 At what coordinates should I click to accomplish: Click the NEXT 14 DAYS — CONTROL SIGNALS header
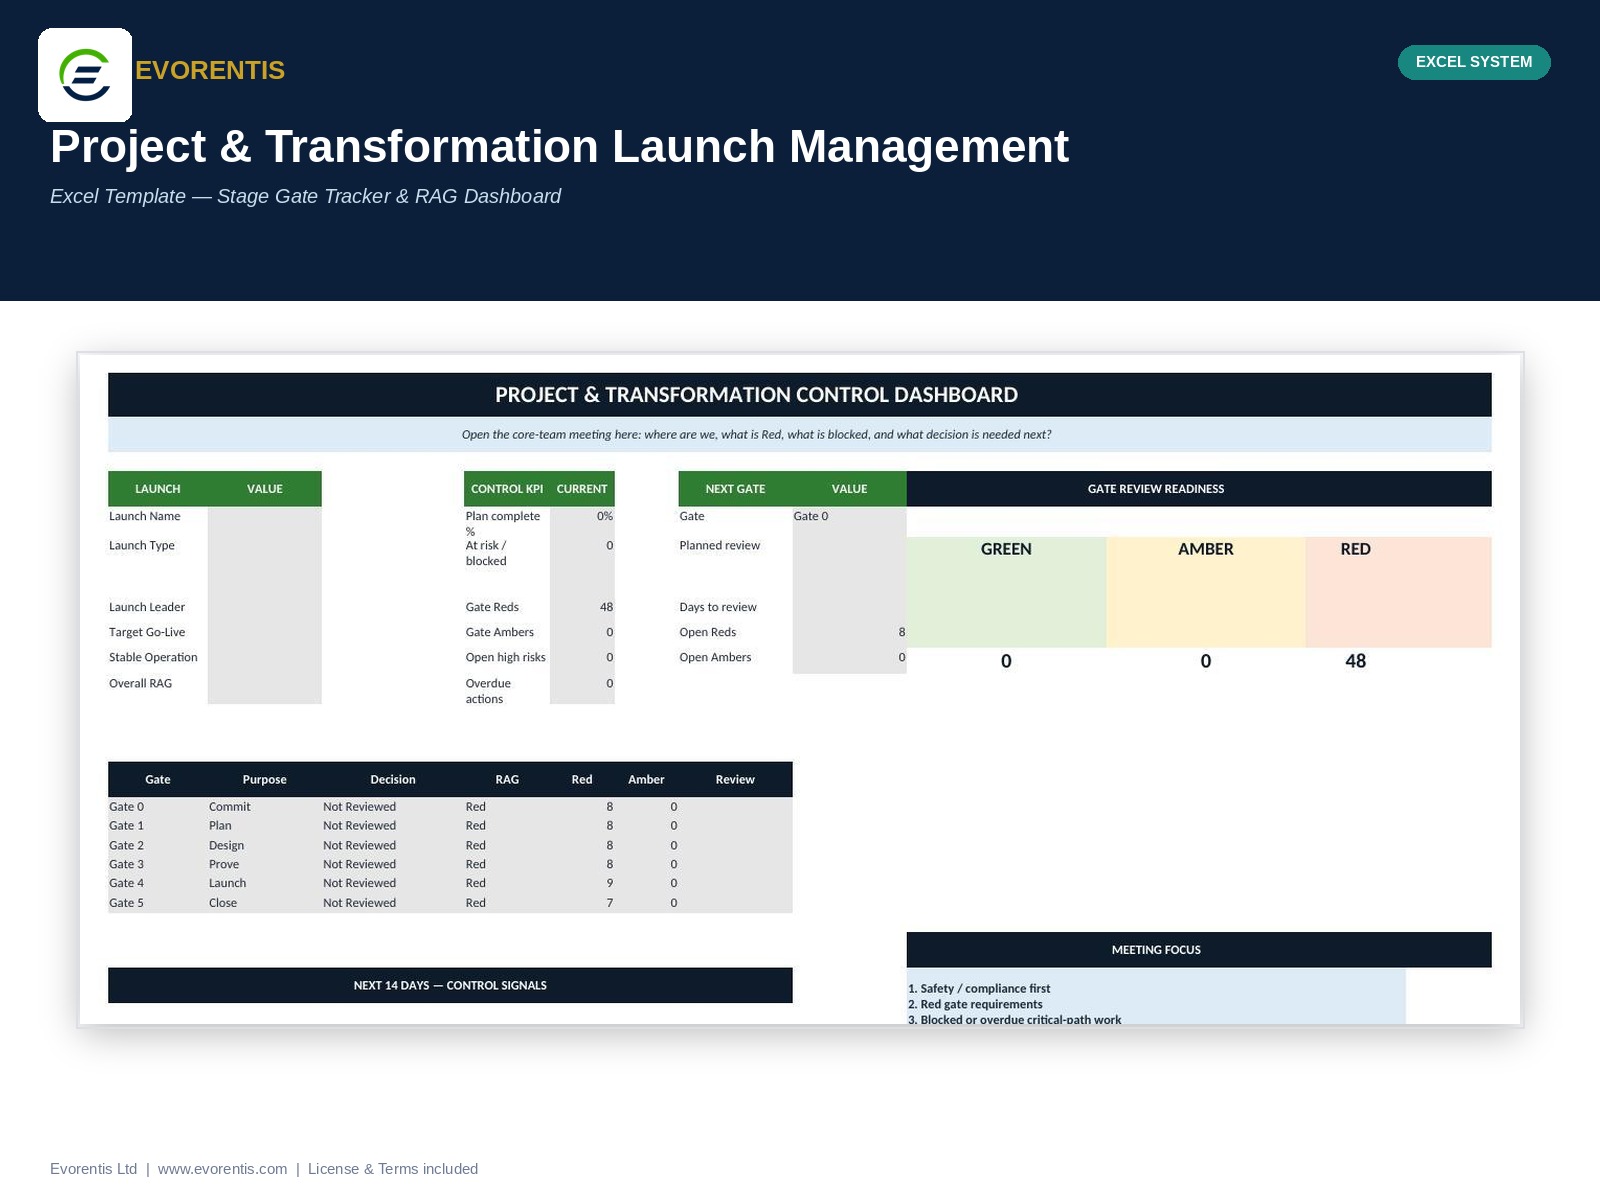tap(450, 985)
